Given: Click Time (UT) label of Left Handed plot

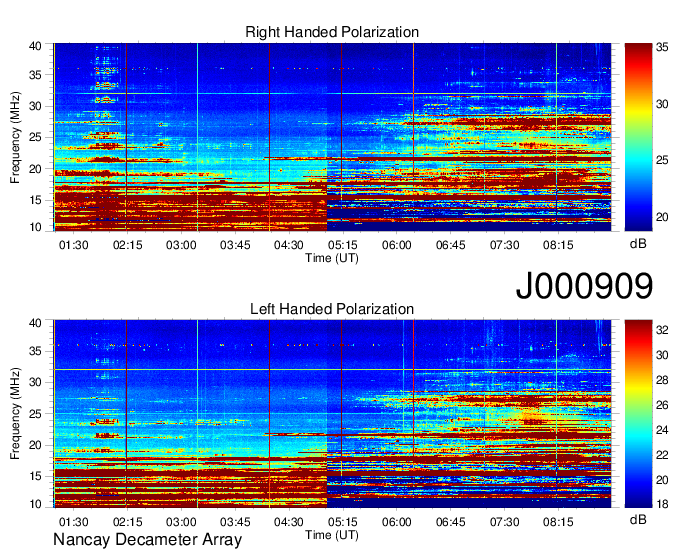Looking at the screenshot, I should pos(332,535).
